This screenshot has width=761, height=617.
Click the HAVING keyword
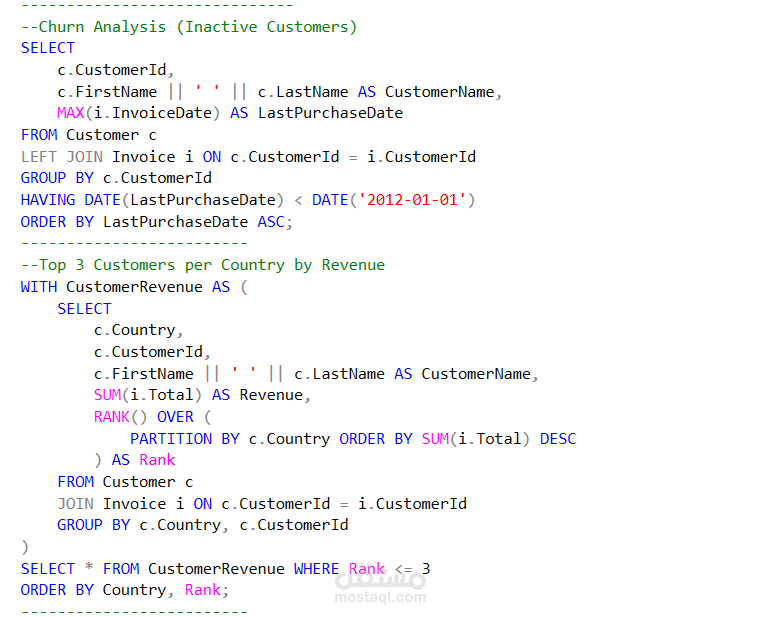coord(48,200)
